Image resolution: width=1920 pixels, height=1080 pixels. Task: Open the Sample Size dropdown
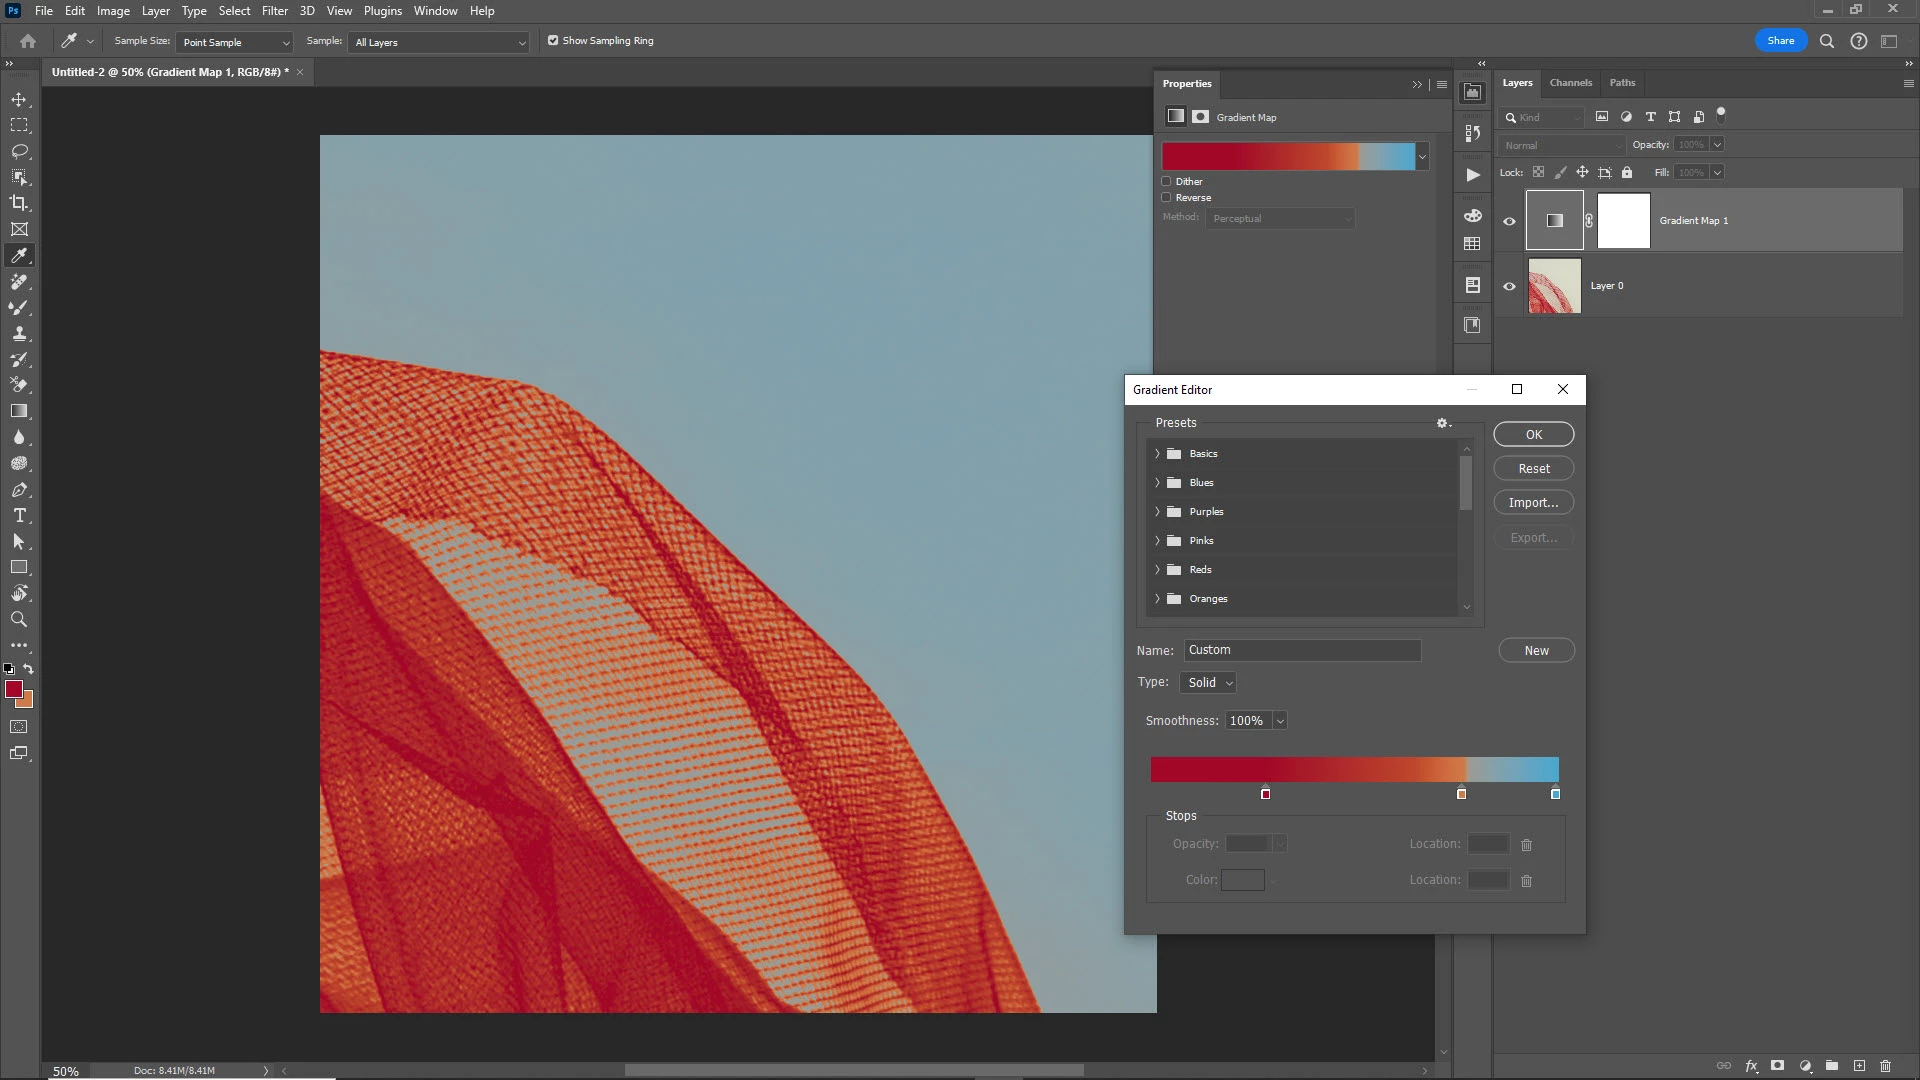point(235,42)
